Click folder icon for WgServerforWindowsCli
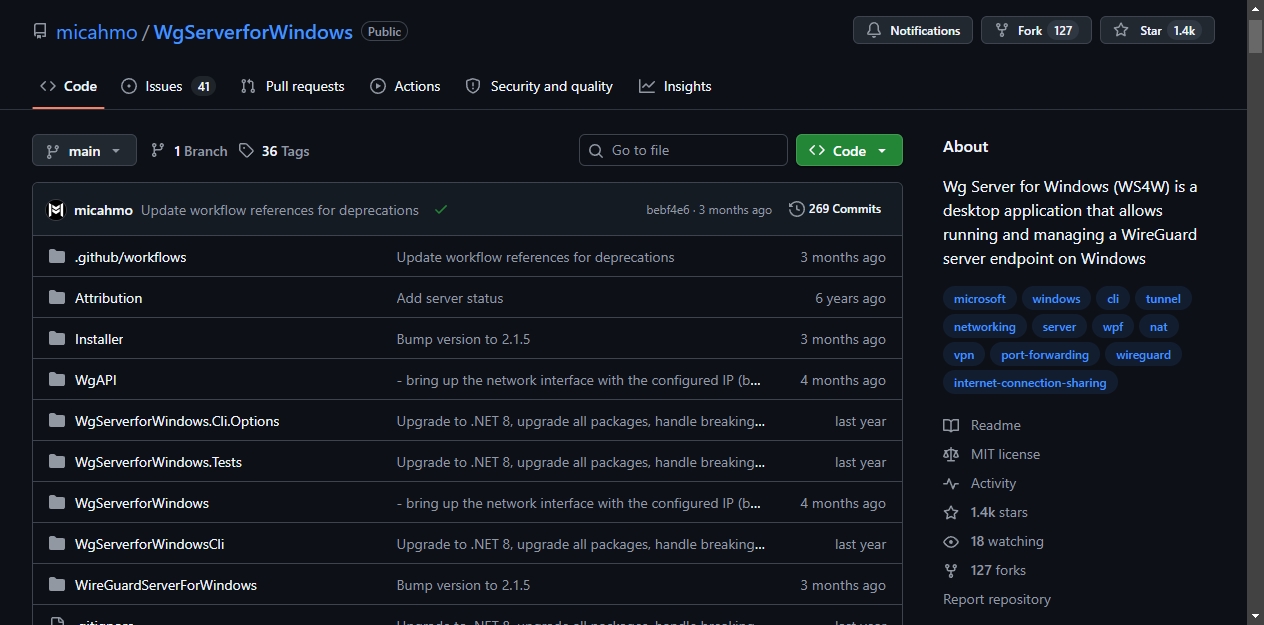 [x=56, y=544]
